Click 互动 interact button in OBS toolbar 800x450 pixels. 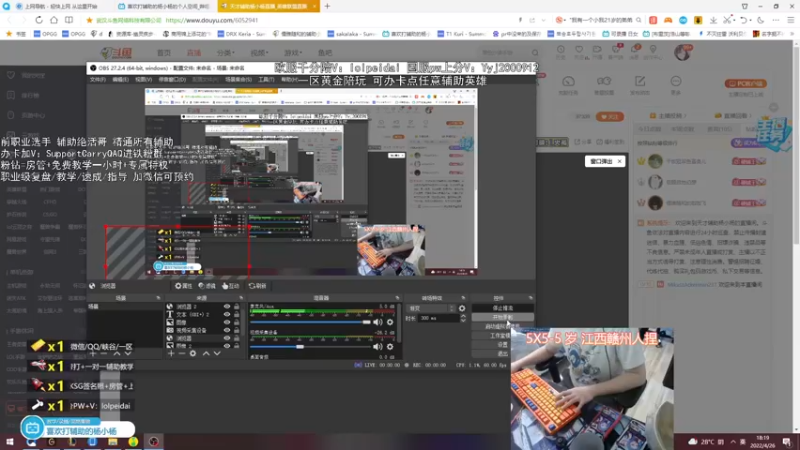click(231, 286)
